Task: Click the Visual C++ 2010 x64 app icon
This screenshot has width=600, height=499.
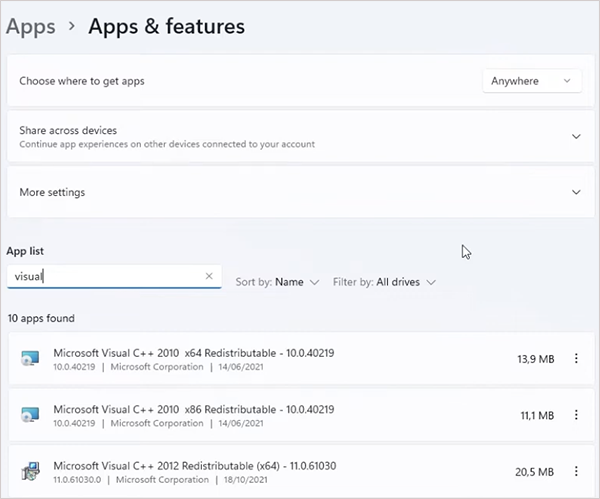Action: [30, 359]
